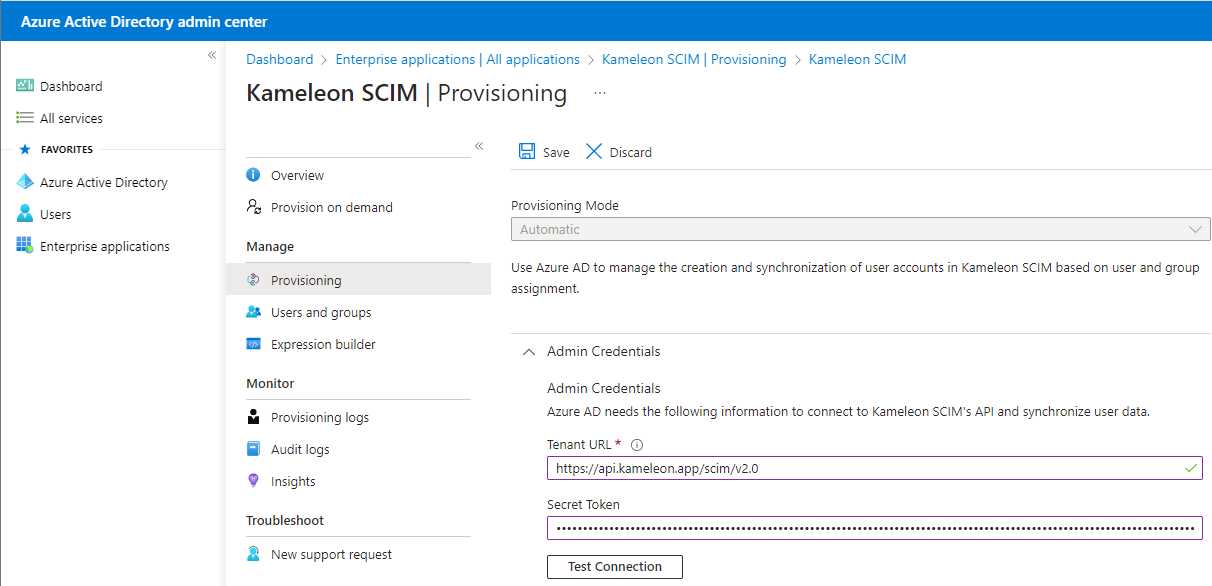1212x586 pixels.
Task: Open Expression builder from Manage section
Action: point(323,344)
